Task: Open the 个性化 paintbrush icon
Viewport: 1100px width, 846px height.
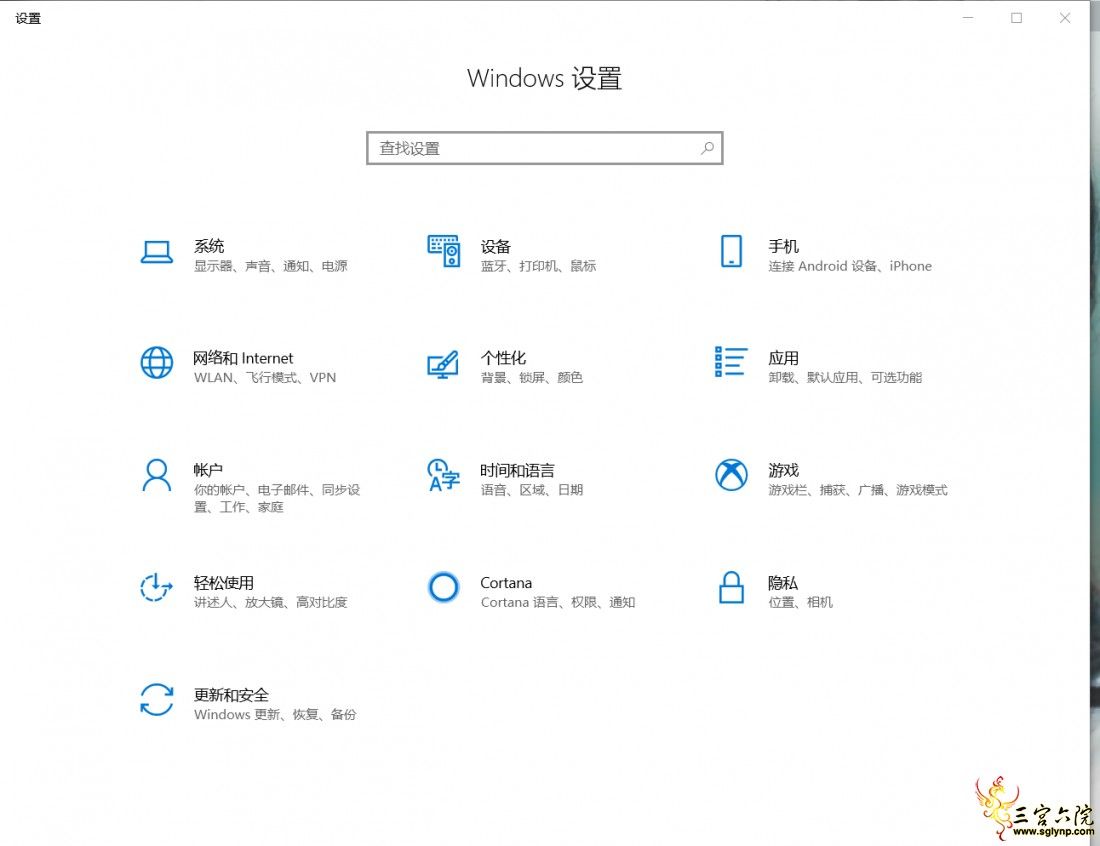Action: (x=443, y=364)
